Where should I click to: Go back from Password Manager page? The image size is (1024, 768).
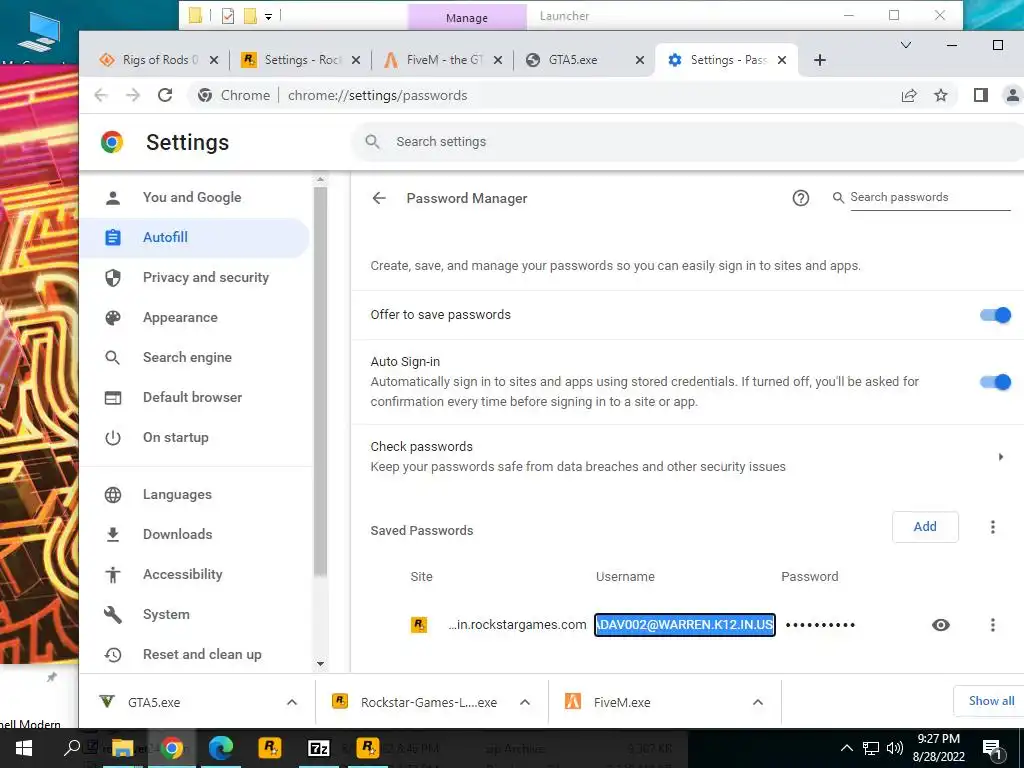pos(379,198)
